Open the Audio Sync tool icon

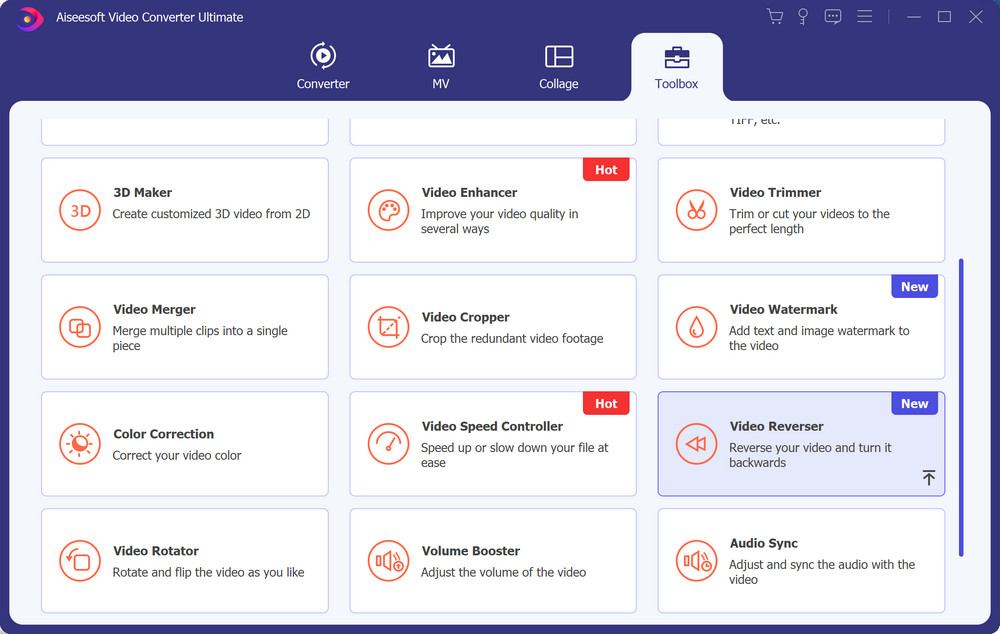click(x=696, y=561)
